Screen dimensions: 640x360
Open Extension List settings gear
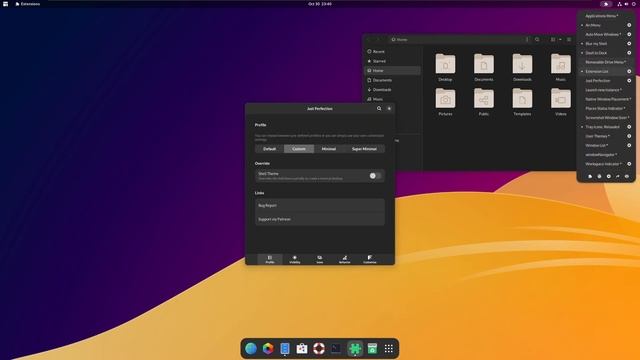(629, 71)
